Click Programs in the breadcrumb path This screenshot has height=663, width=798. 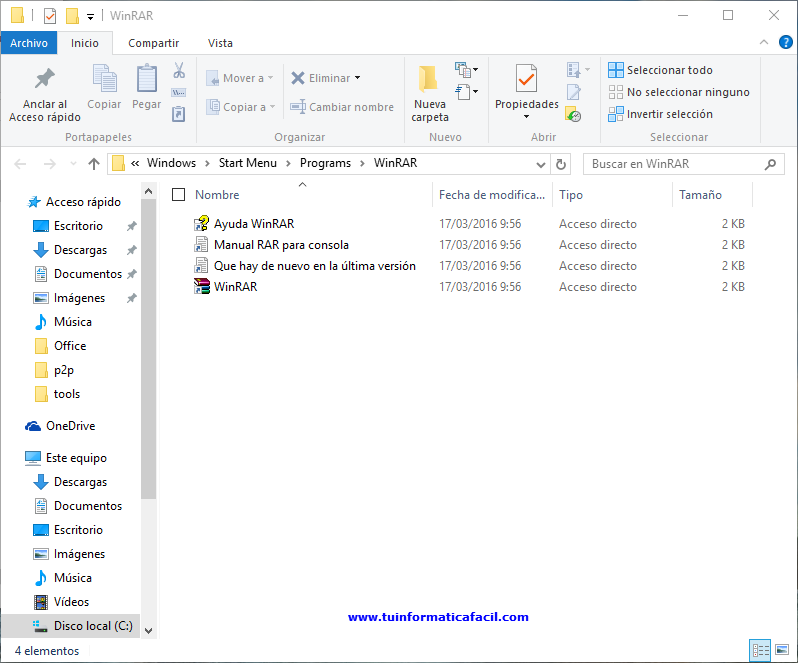[x=325, y=163]
